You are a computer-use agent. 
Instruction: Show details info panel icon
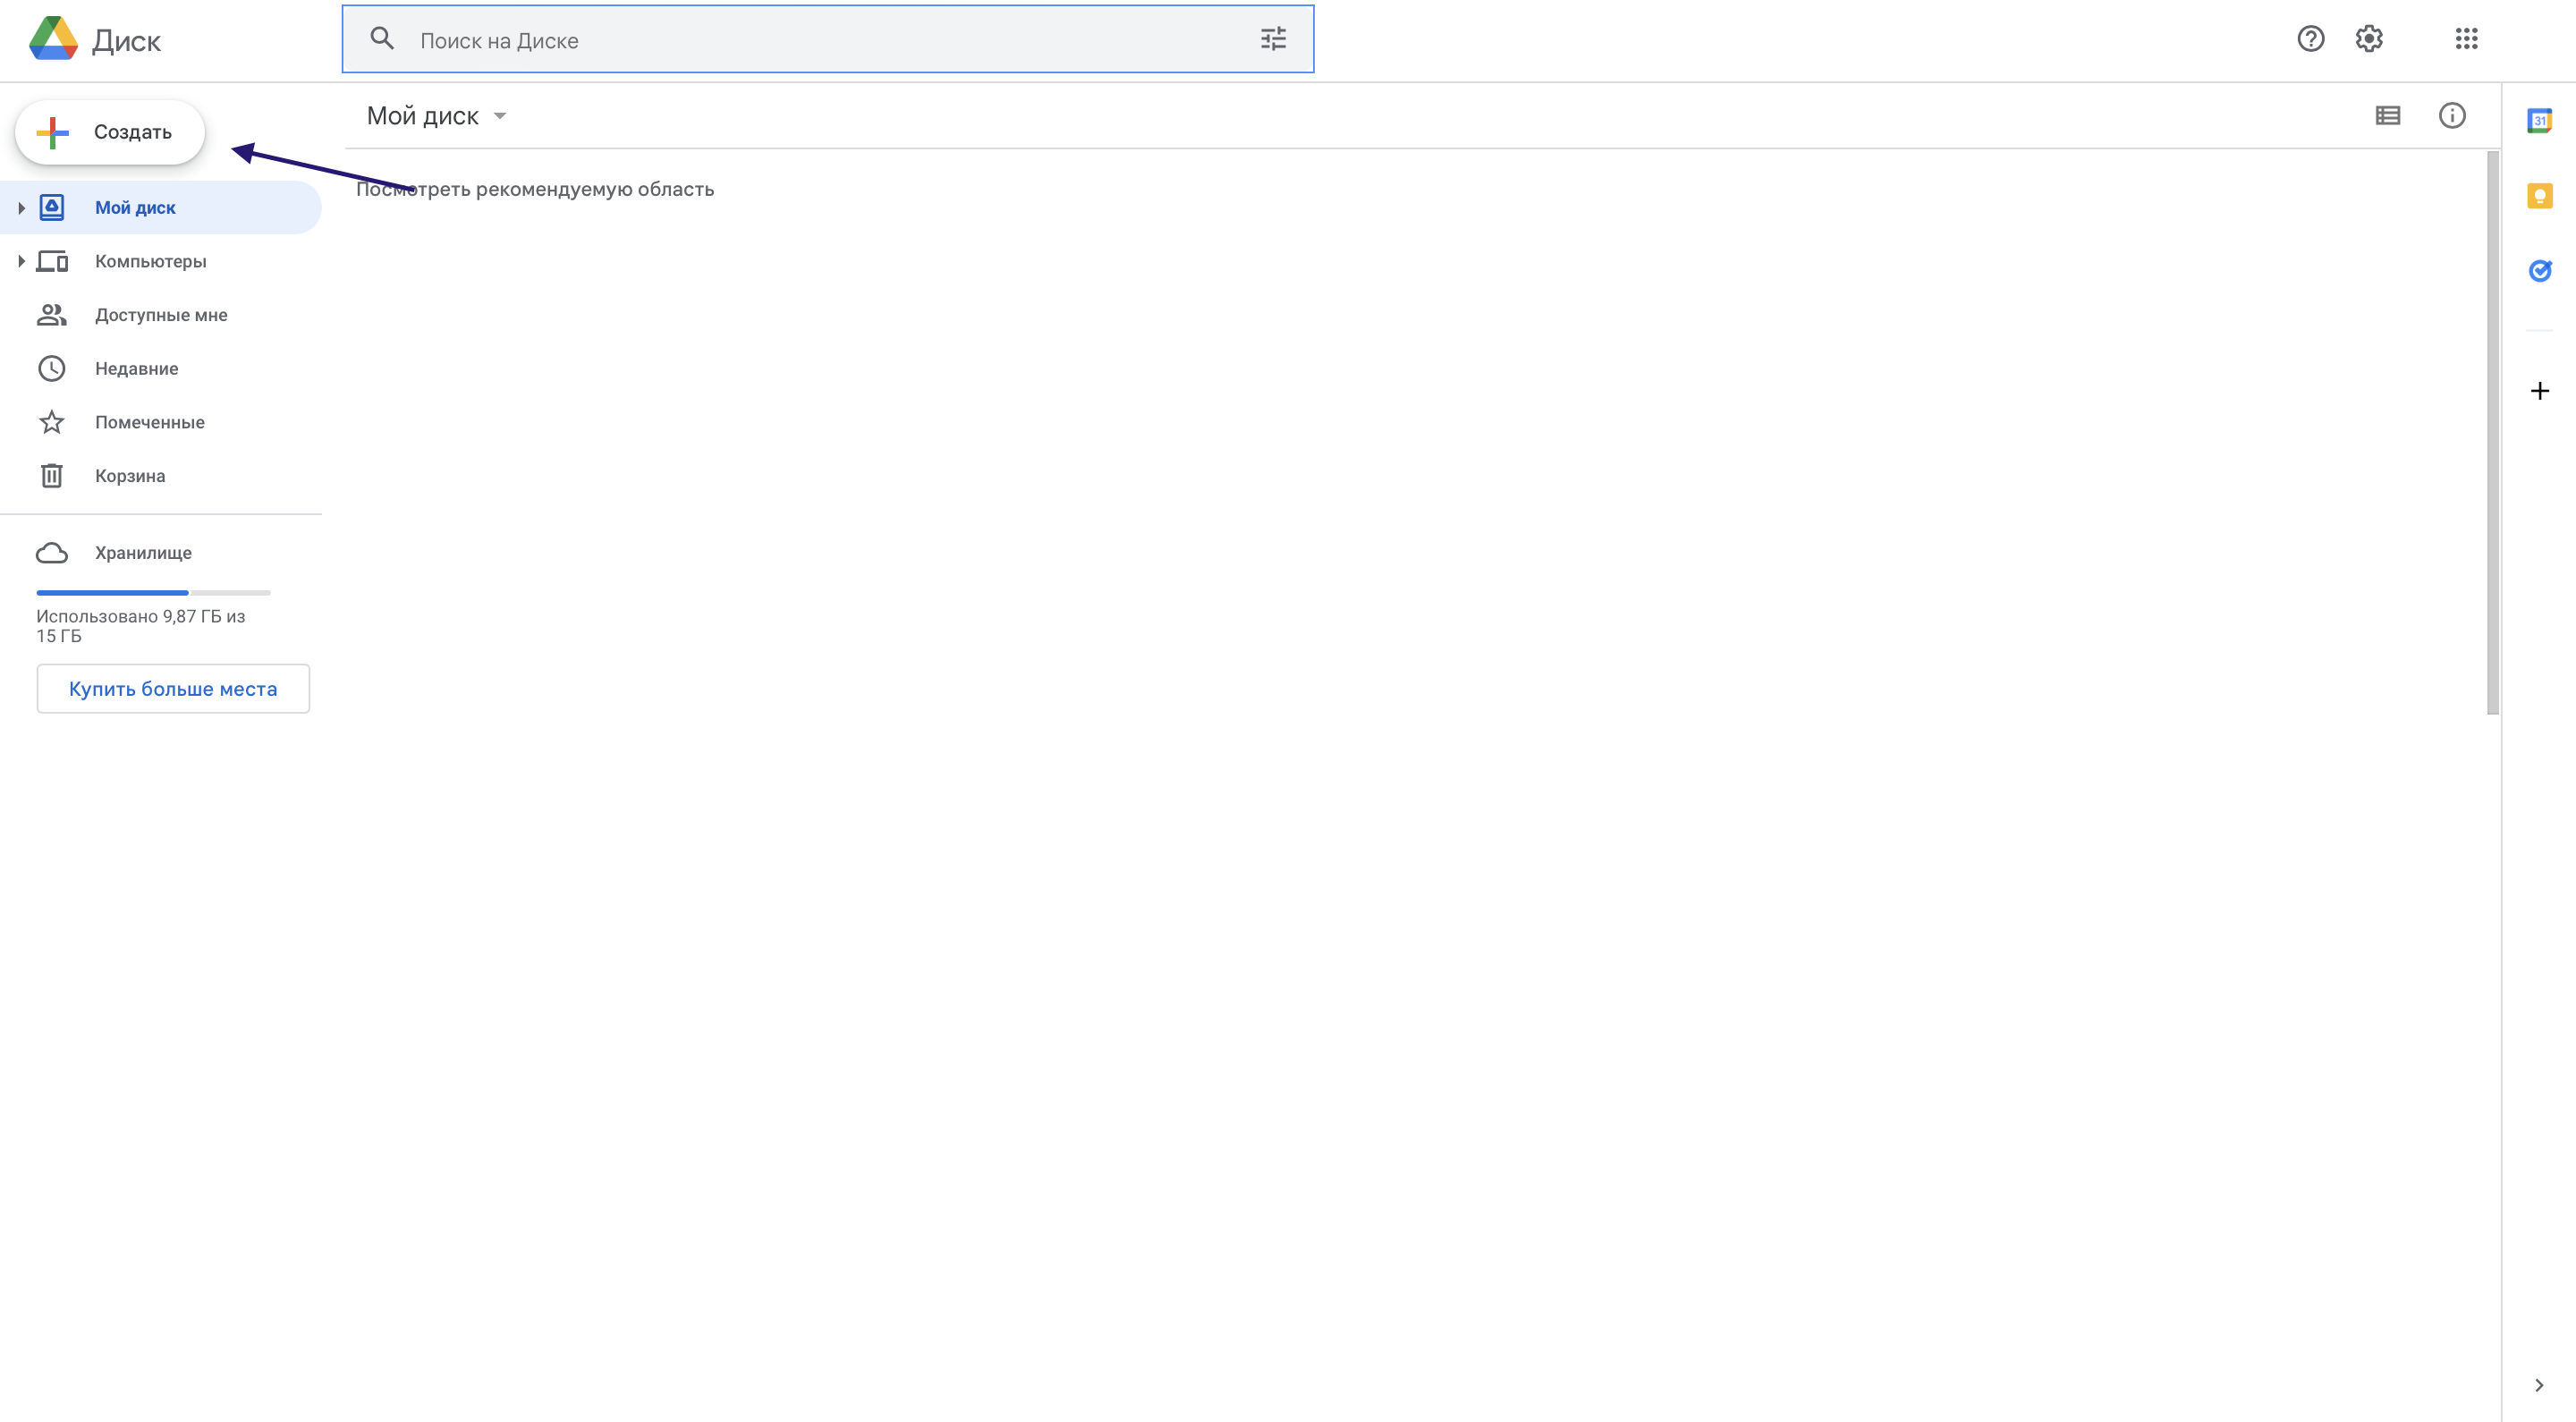tap(2451, 116)
